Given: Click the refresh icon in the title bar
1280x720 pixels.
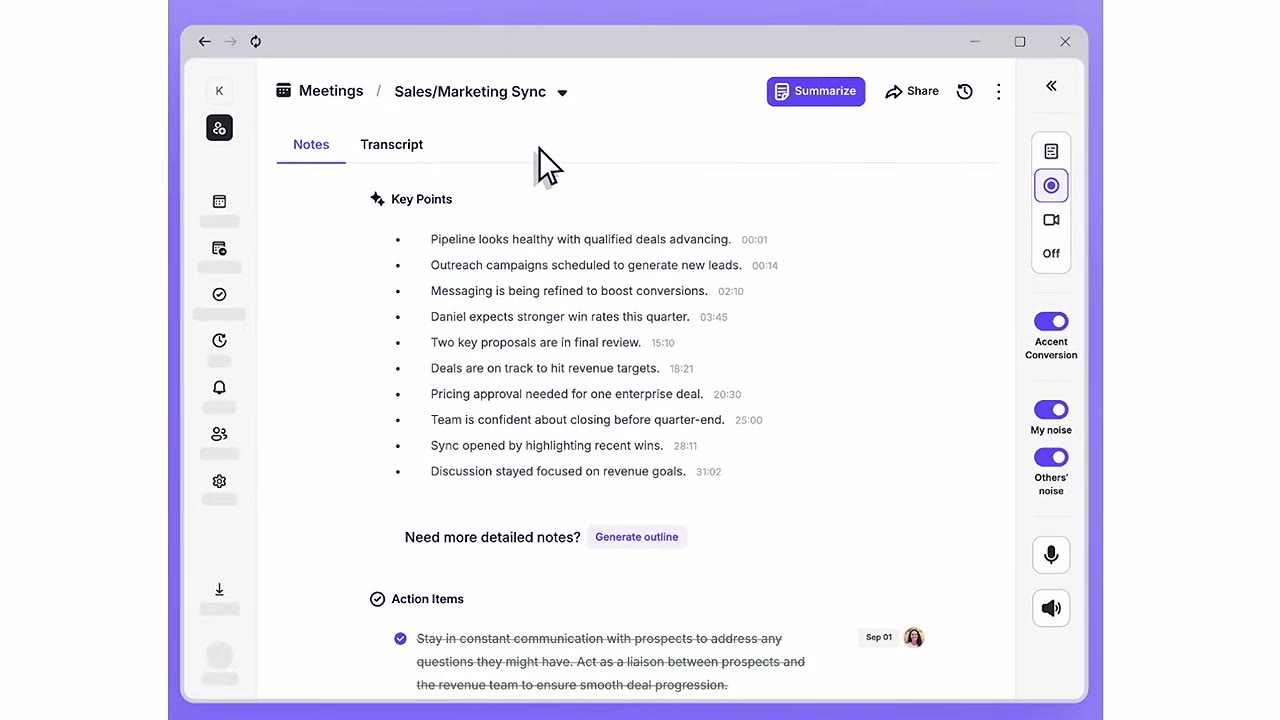Looking at the screenshot, I should click(x=256, y=41).
